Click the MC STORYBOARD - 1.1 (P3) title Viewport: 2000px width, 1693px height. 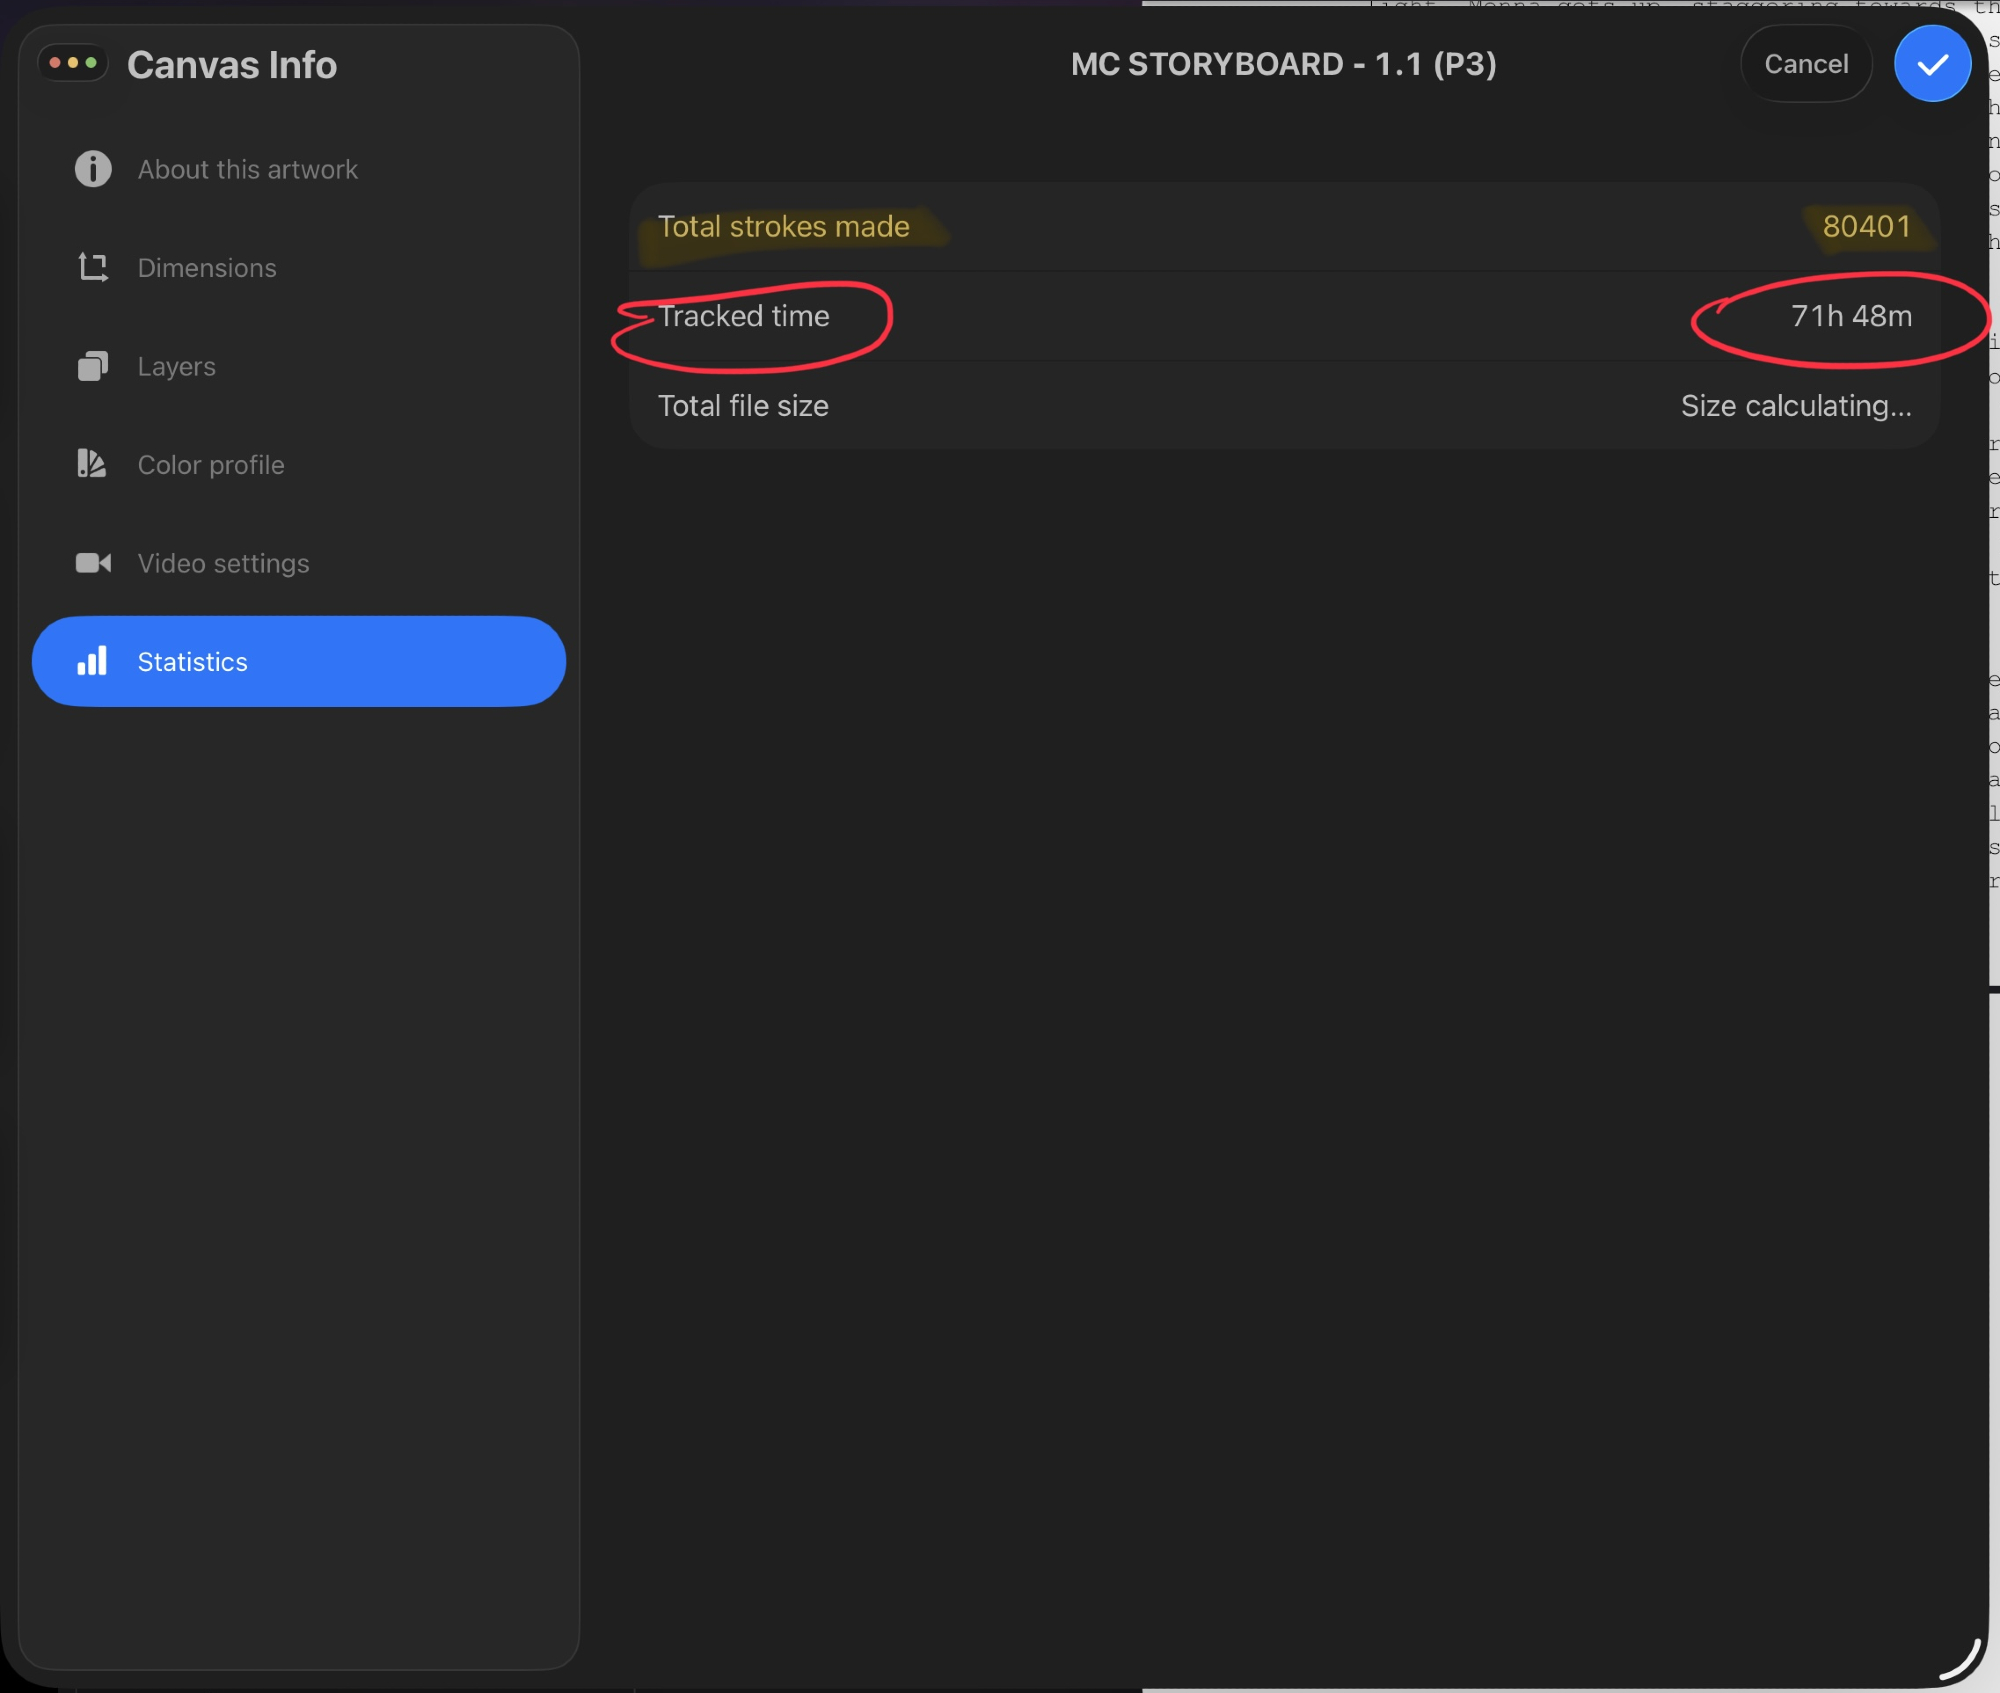(x=1283, y=65)
